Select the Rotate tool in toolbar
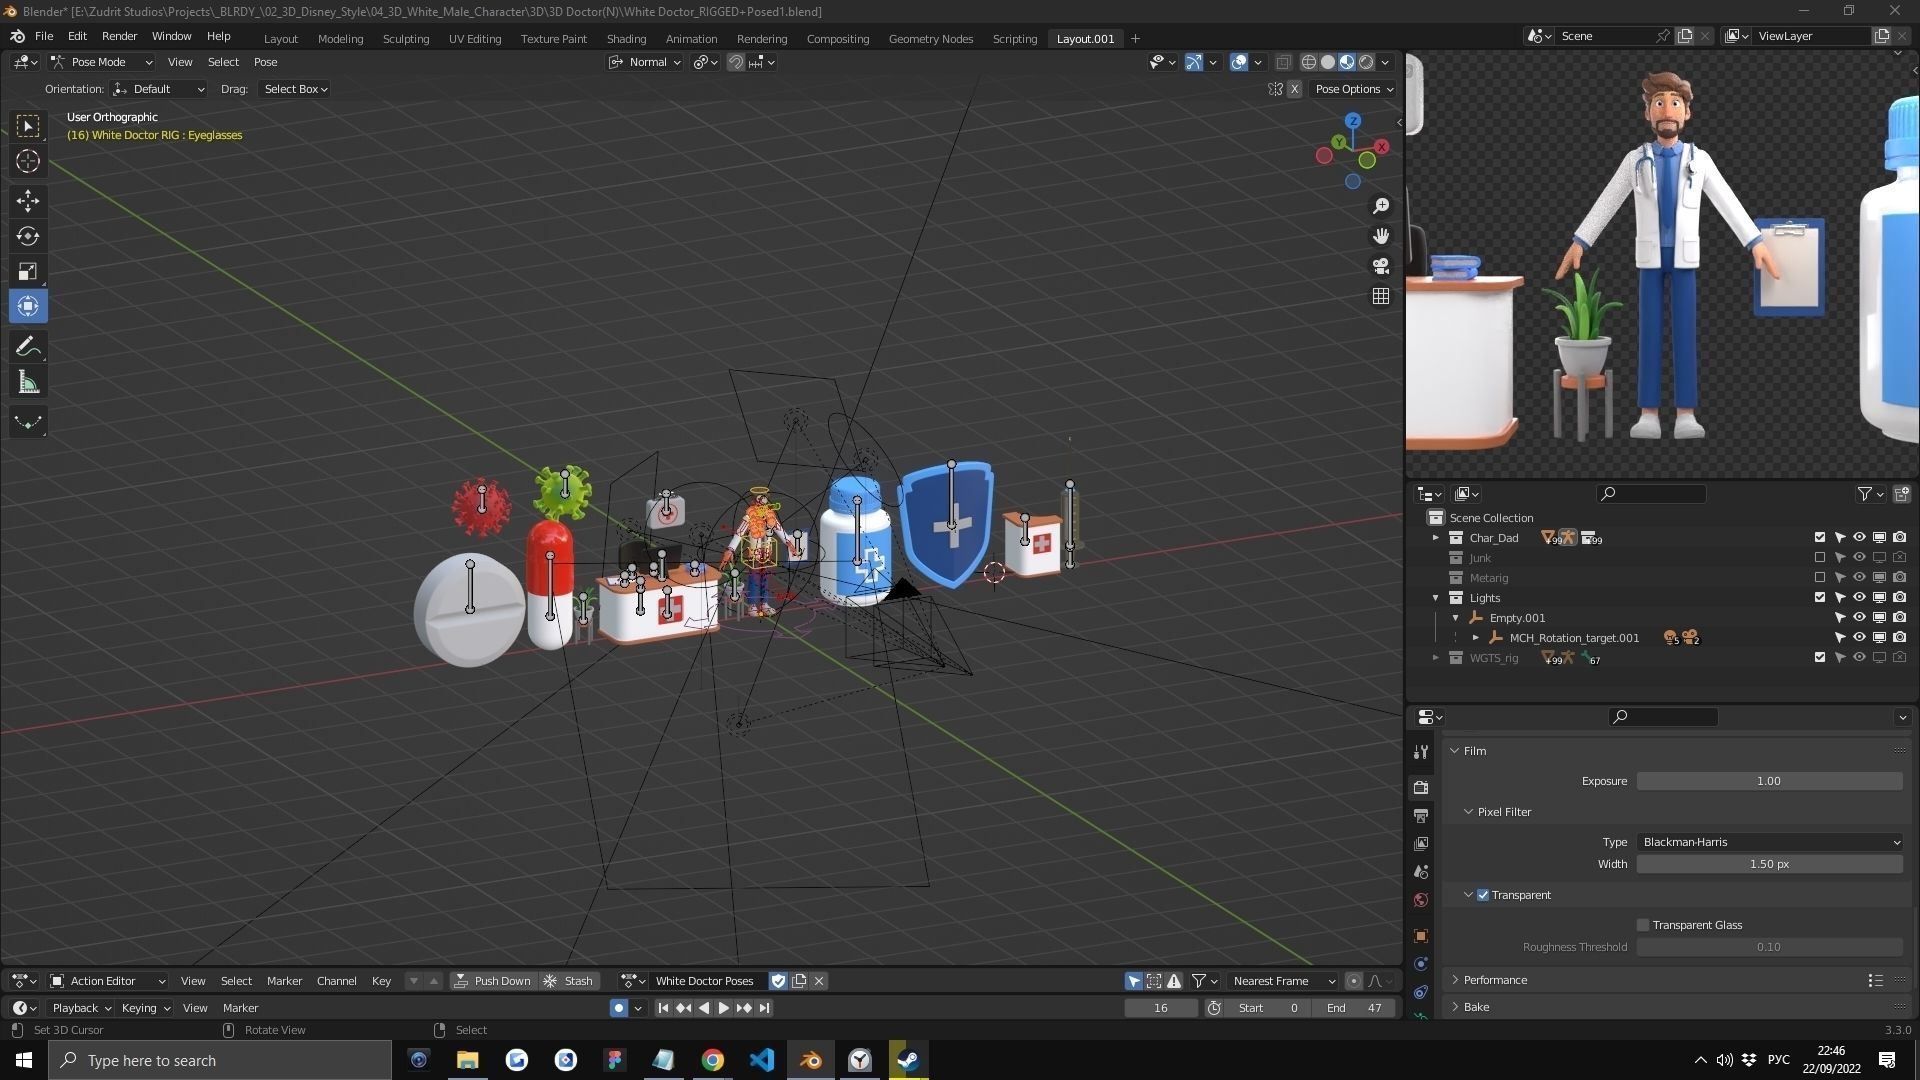Image resolution: width=1920 pixels, height=1080 pixels. (28, 236)
